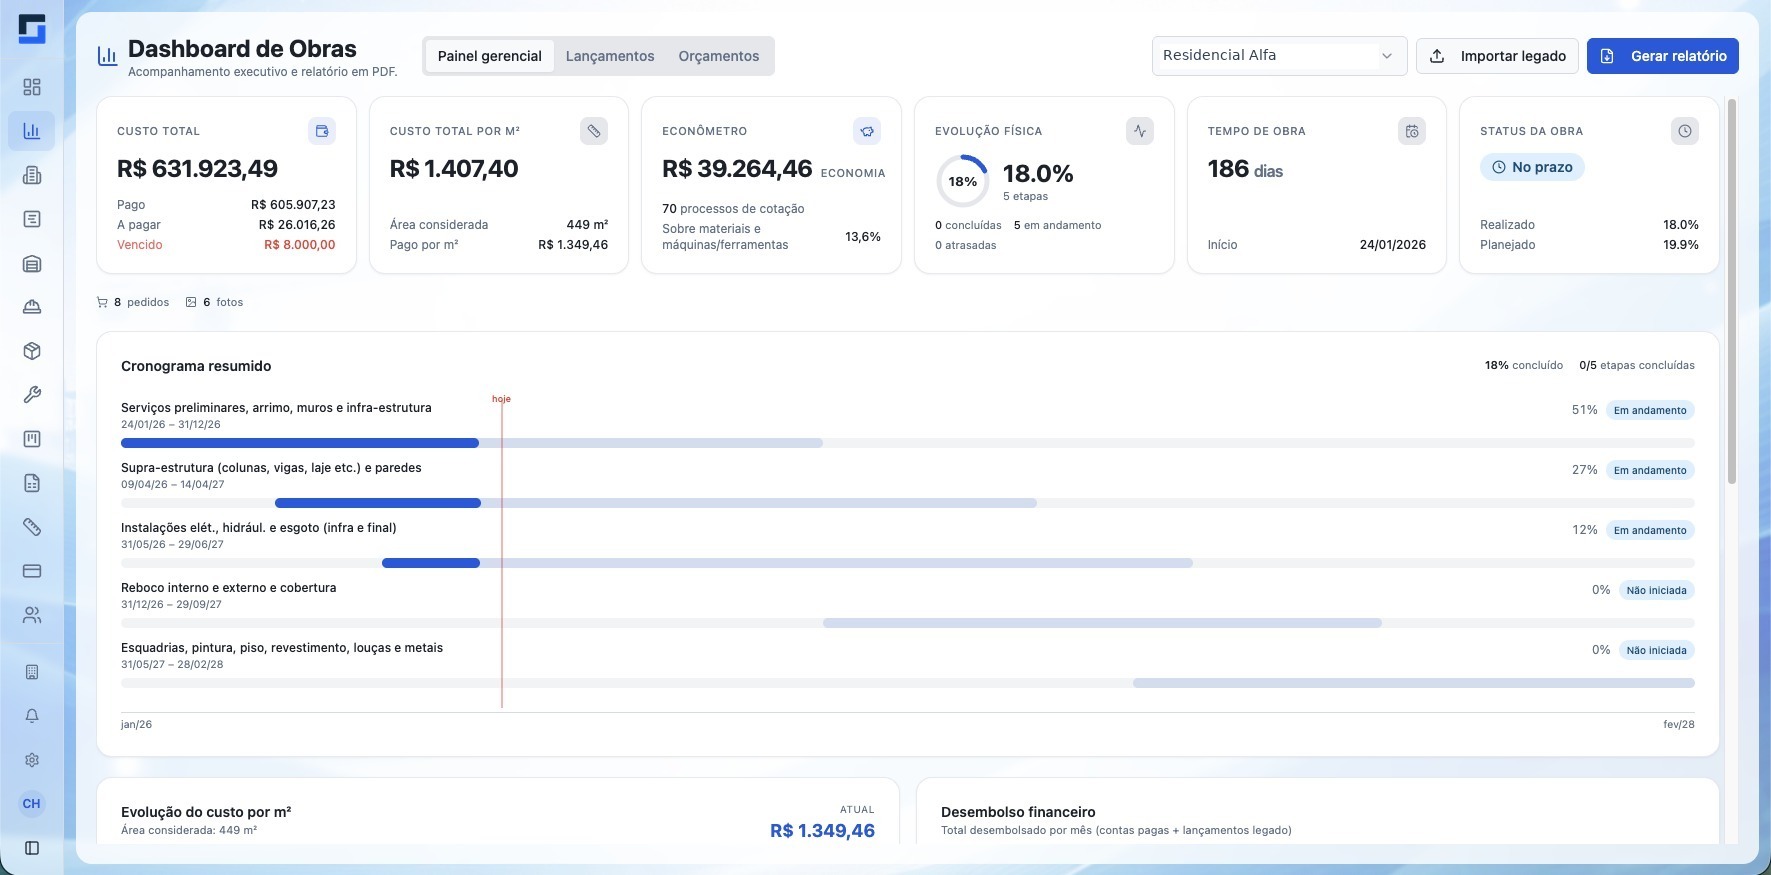The image size is (1771, 875).
Task: Open the credit card sidebar icon
Action: click(32, 571)
